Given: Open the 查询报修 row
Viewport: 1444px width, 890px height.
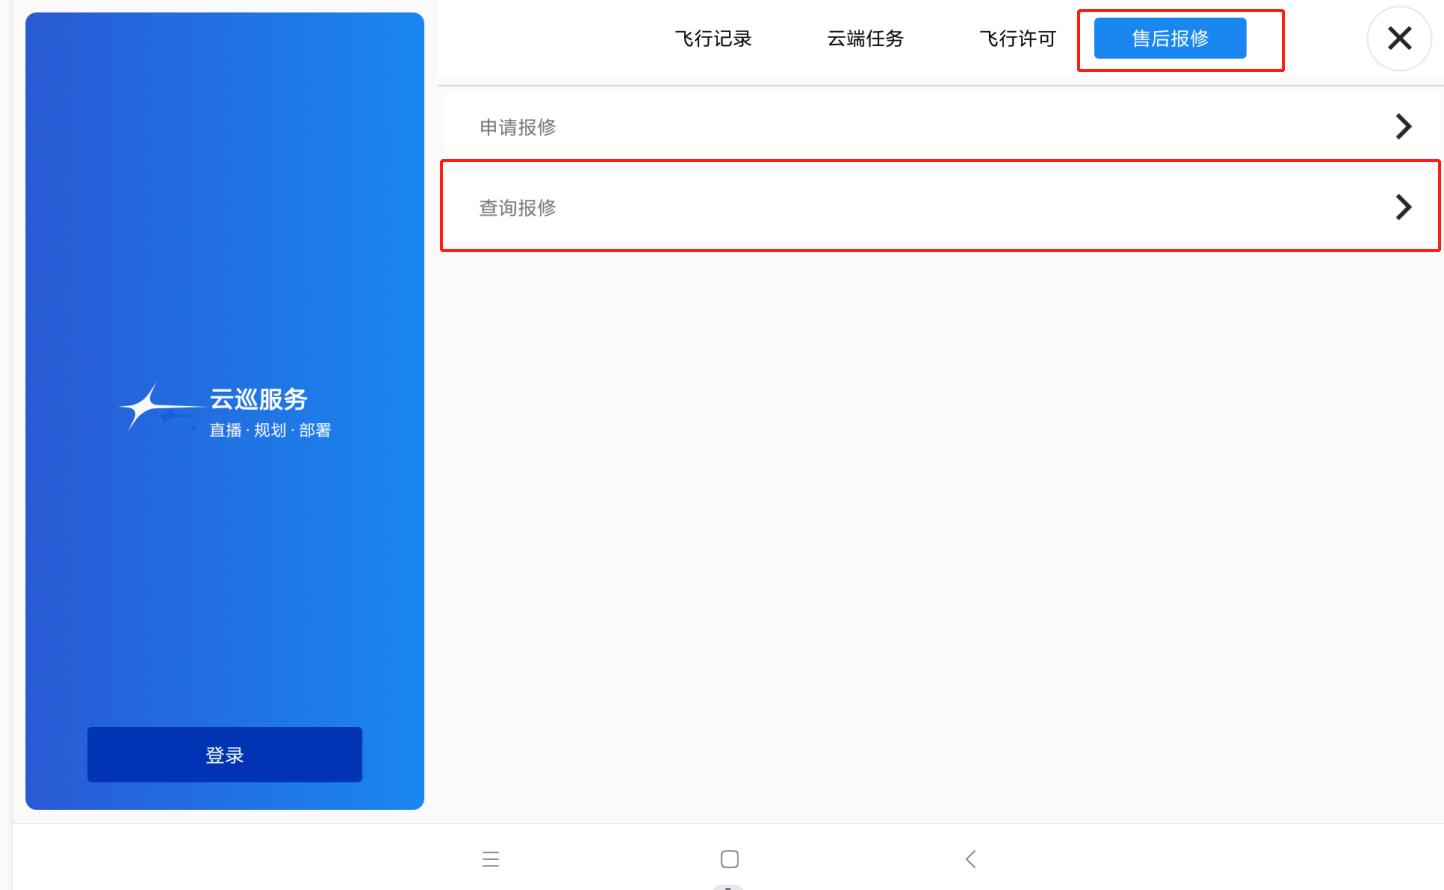Looking at the screenshot, I should [x=940, y=207].
